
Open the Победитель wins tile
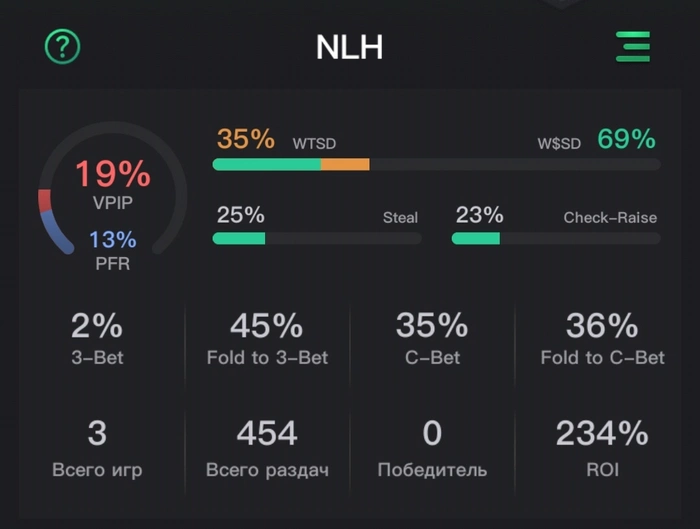(x=432, y=449)
